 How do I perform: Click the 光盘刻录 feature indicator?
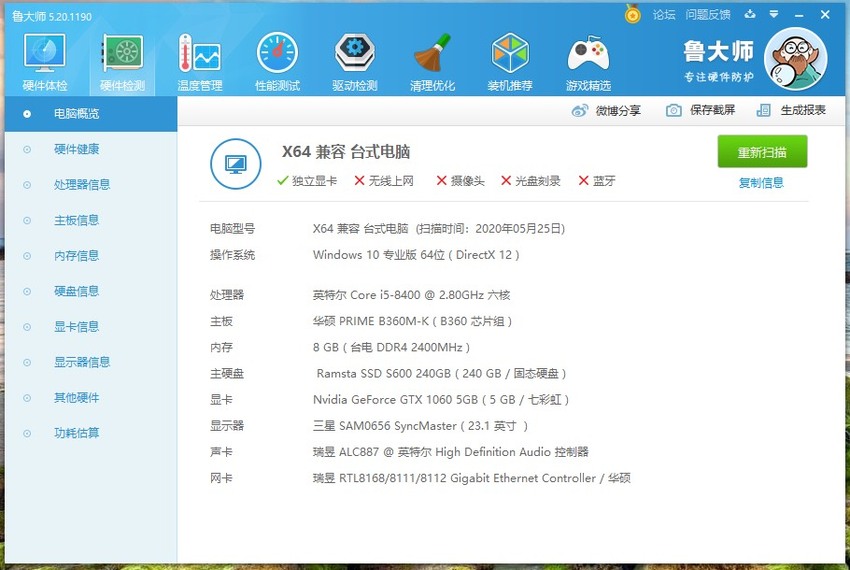531,181
